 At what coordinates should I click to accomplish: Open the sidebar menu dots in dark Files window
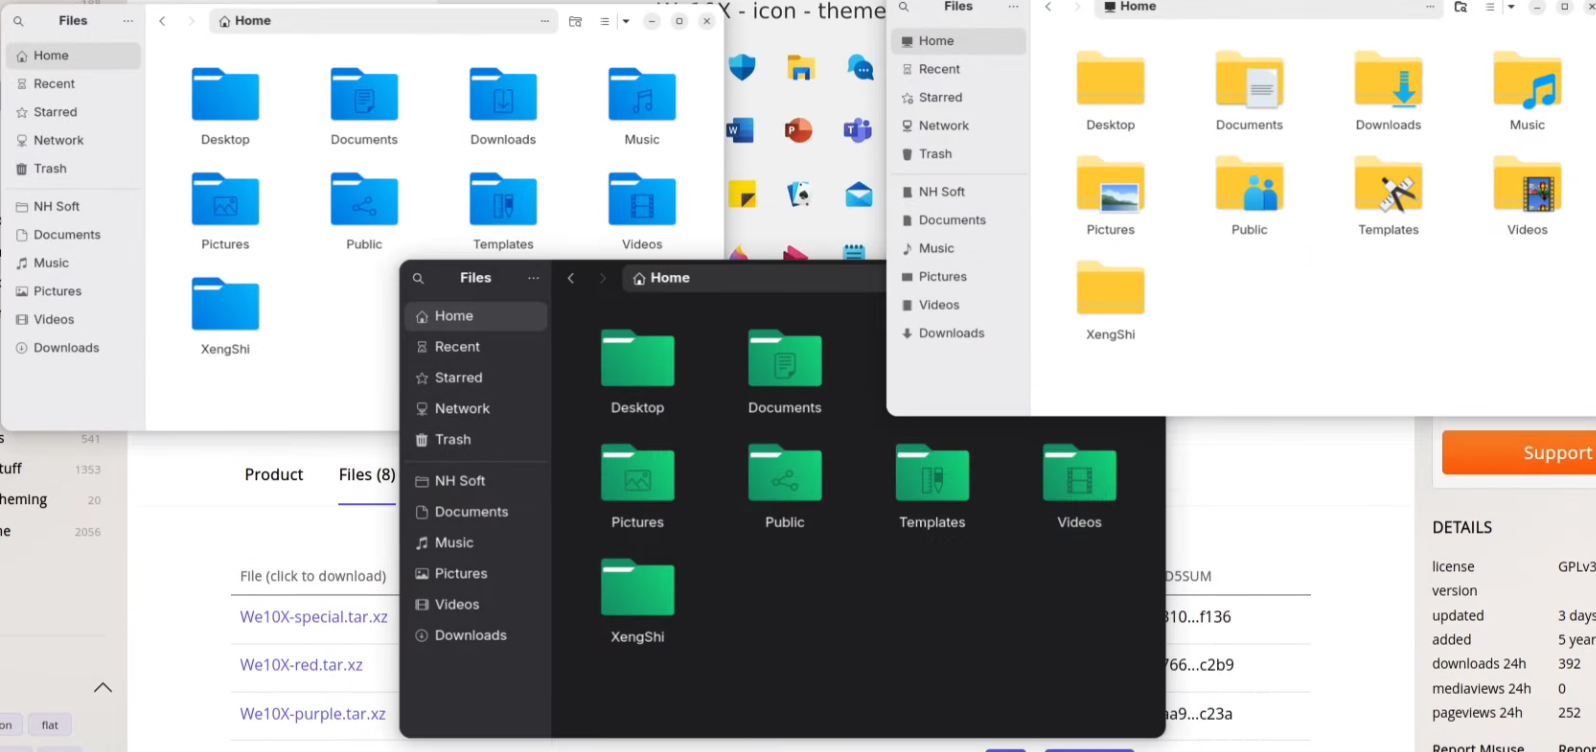coord(533,279)
